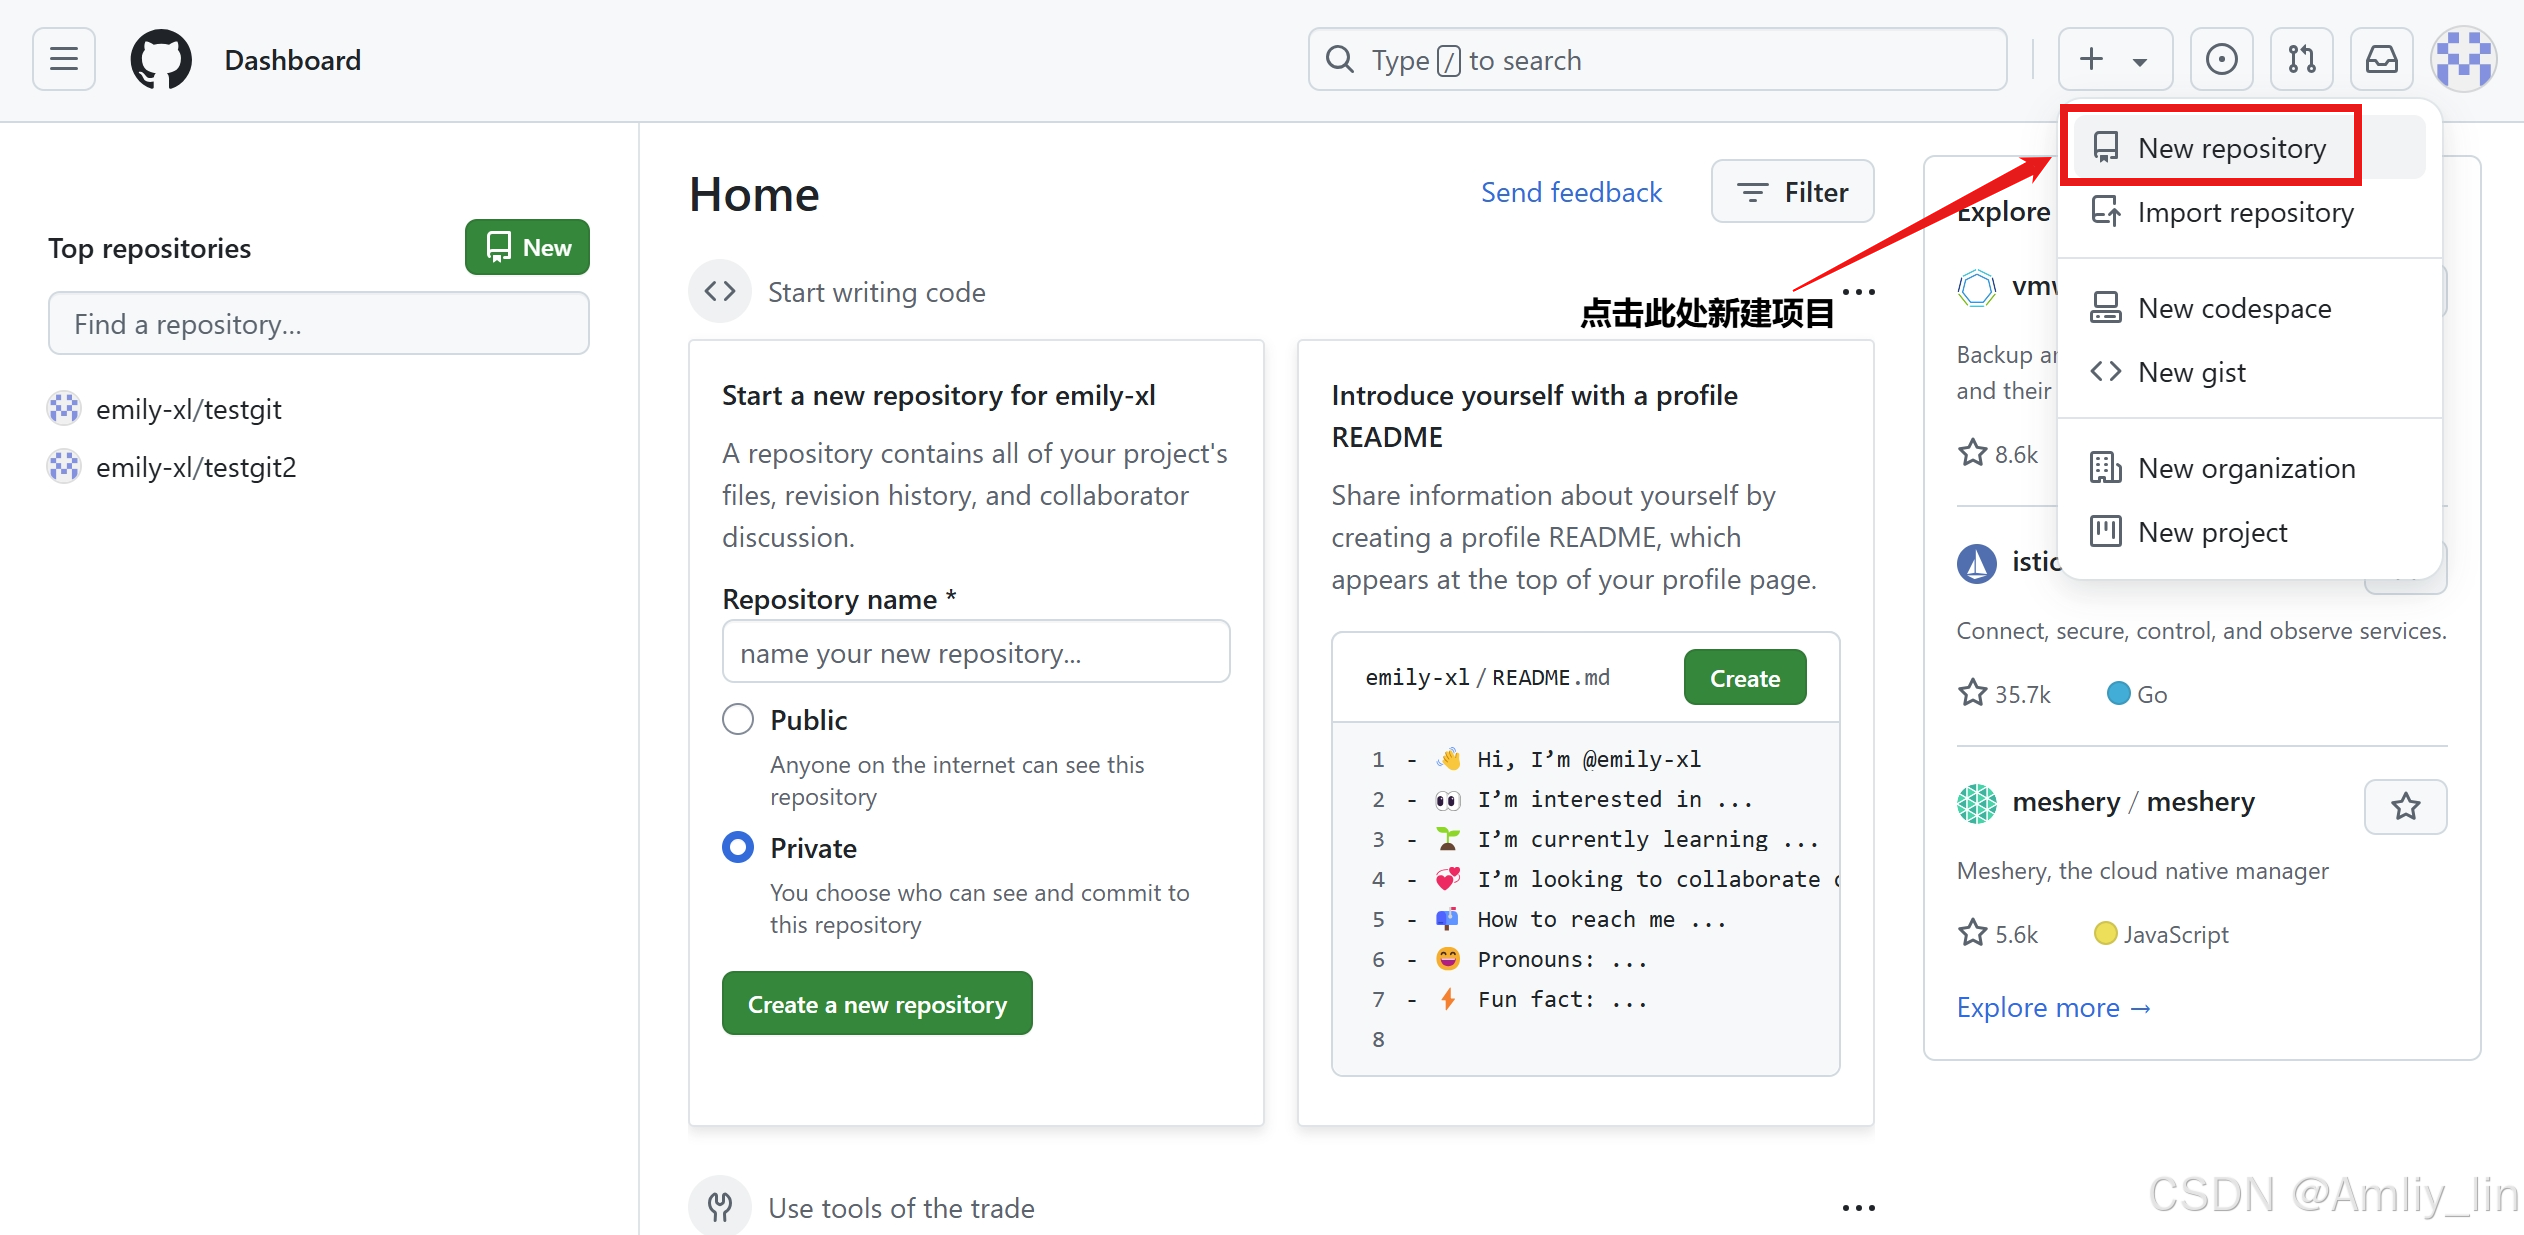Click the GitHub logo icon
2524x1235 pixels.
point(161,60)
